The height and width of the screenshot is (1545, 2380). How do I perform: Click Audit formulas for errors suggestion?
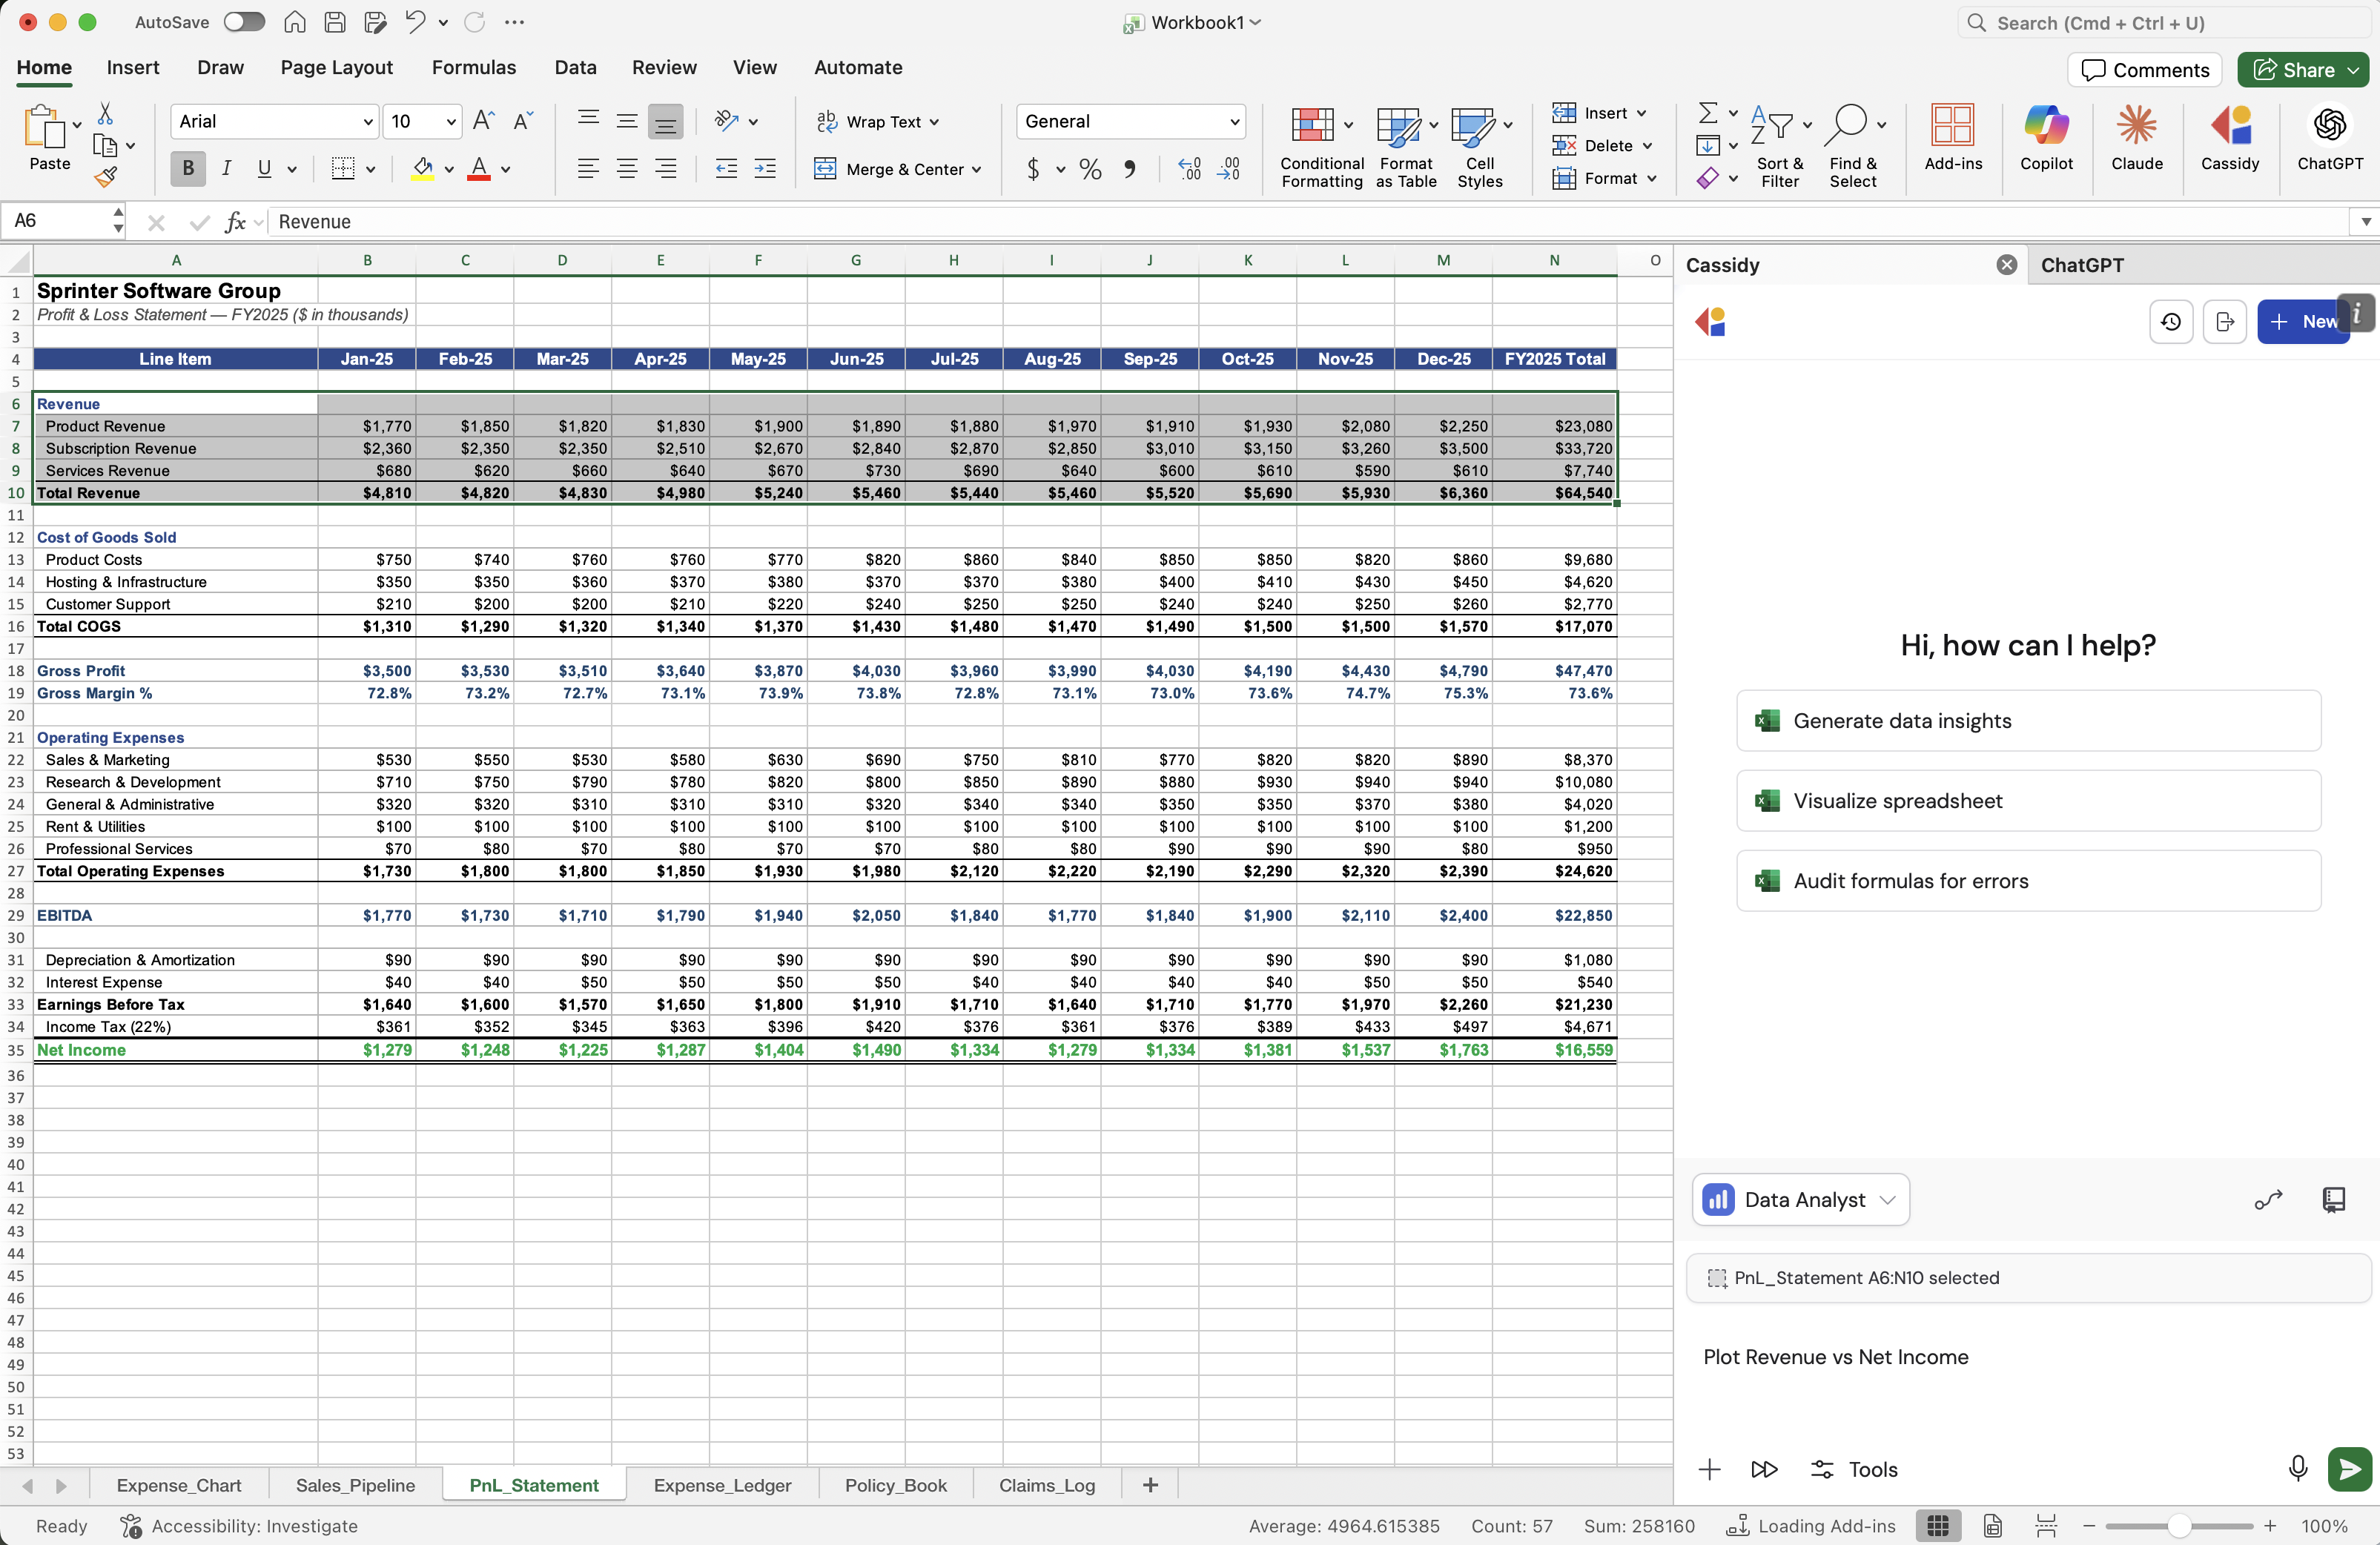(2028, 881)
